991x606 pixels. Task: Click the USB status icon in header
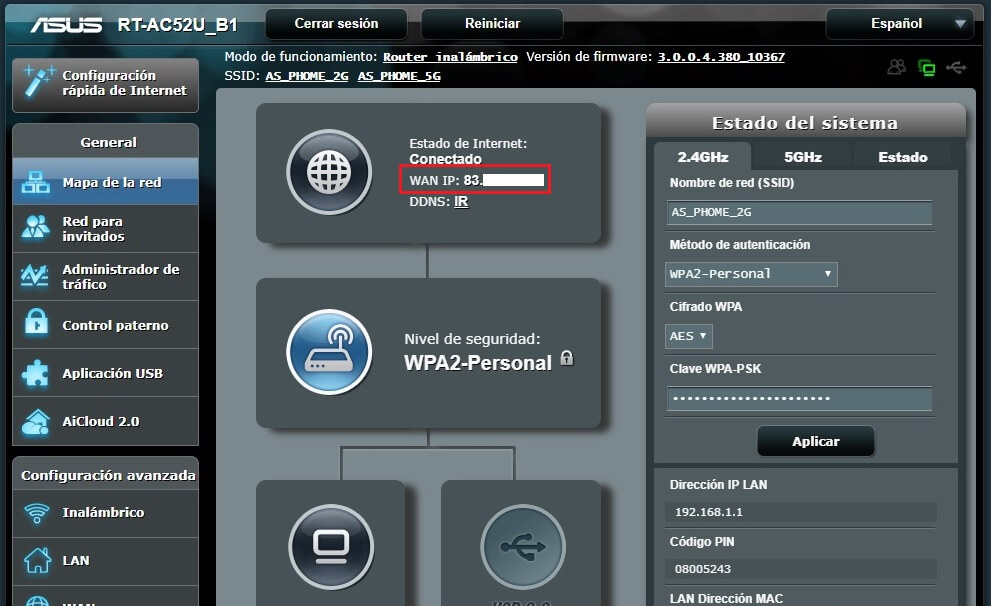(956, 67)
